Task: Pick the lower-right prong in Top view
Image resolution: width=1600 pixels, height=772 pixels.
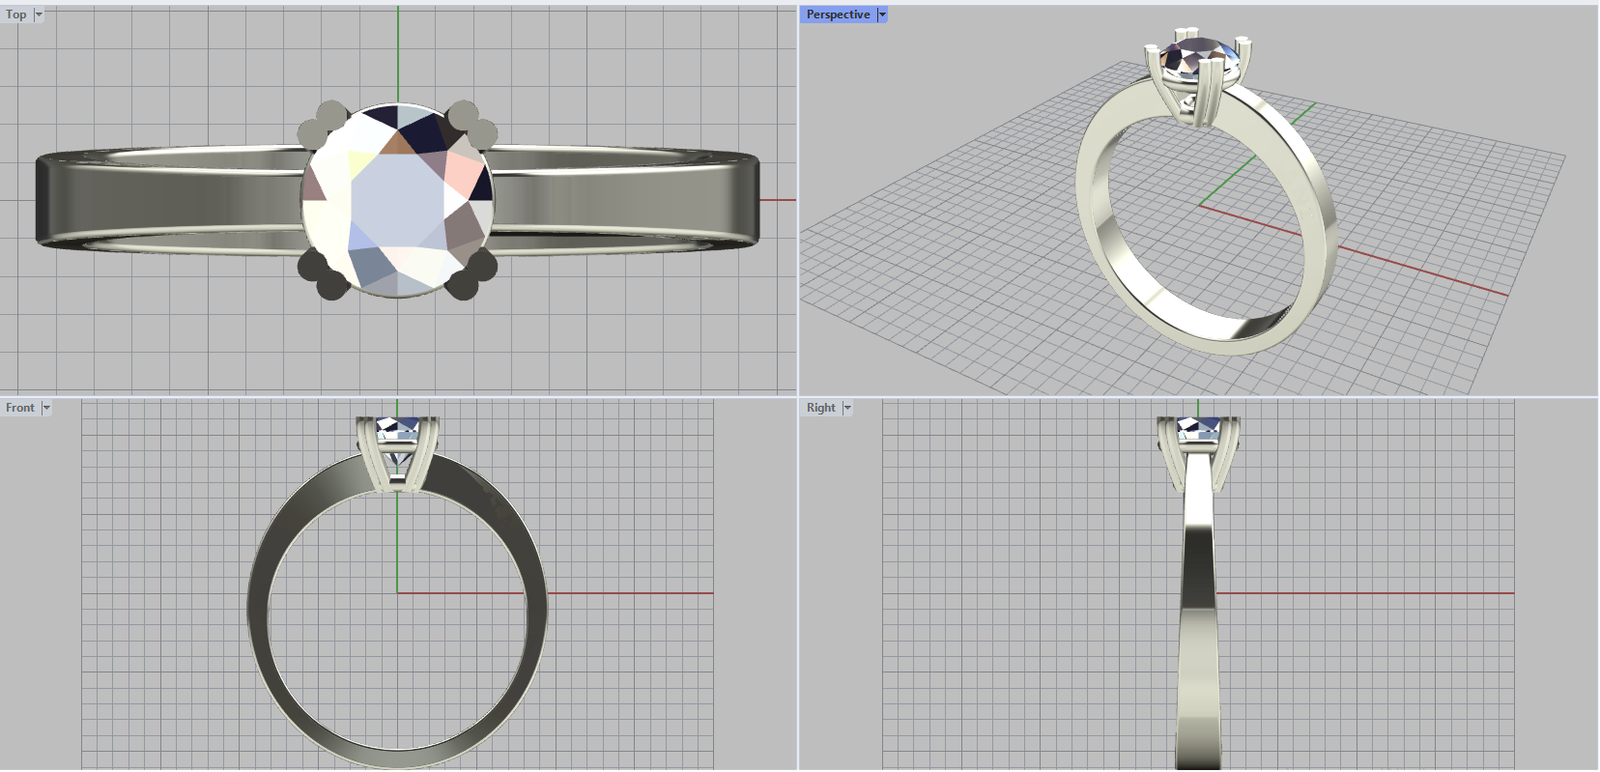Action: [472, 274]
